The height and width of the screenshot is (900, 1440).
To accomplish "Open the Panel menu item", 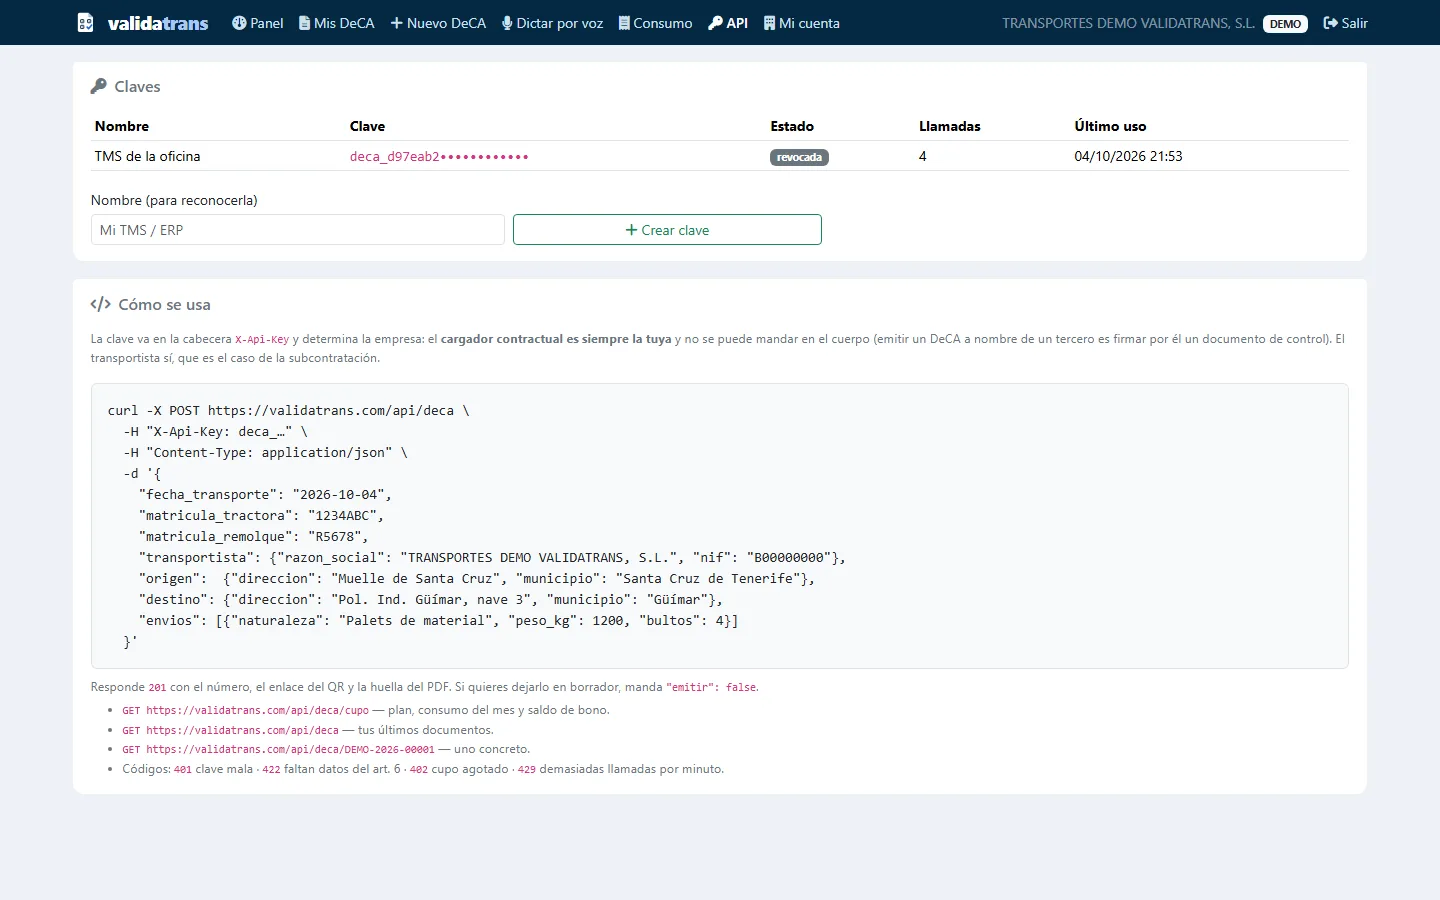I will [258, 23].
